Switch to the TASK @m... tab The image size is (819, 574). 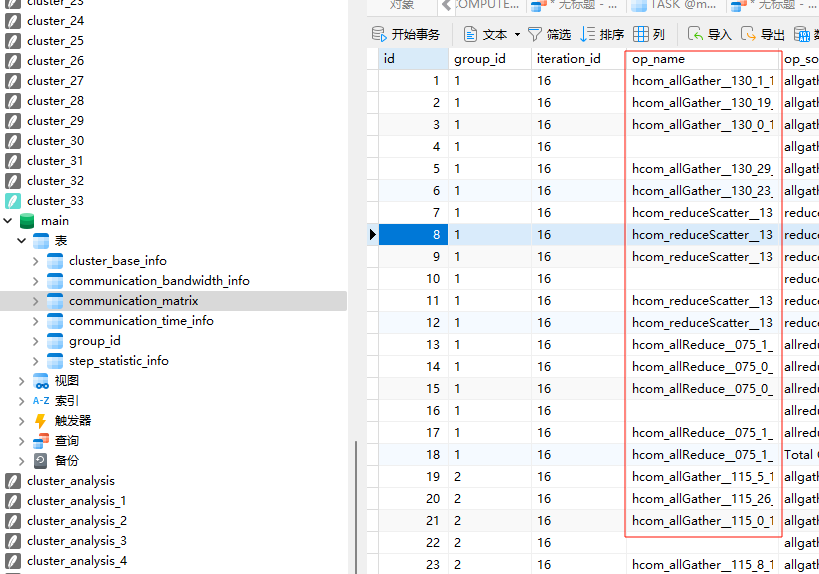click(674, 5)
